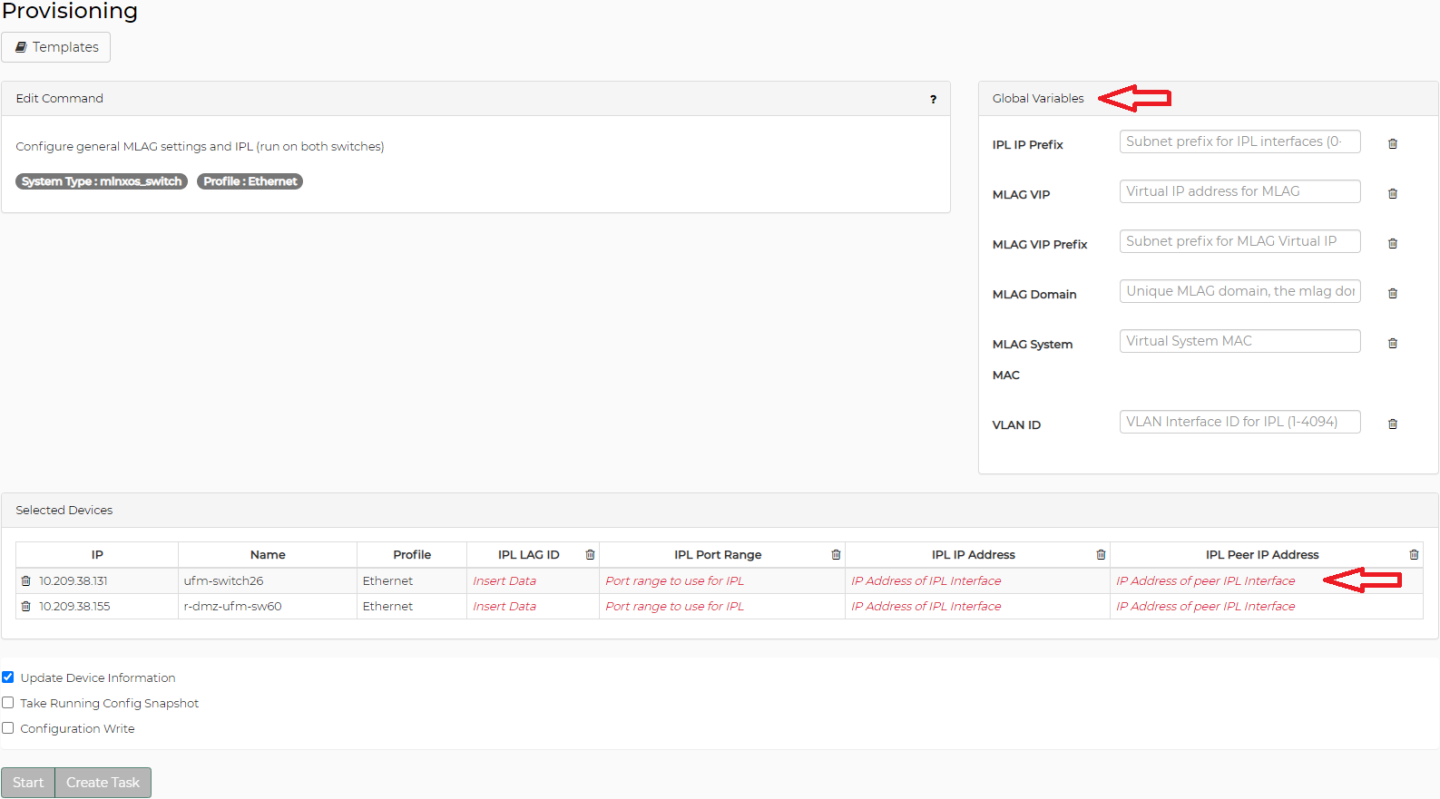Image resolution: width=1440 pixels, height=799 pixels.
Task: Click trash icon in IPL LAG ID column header
Action: 590,555
